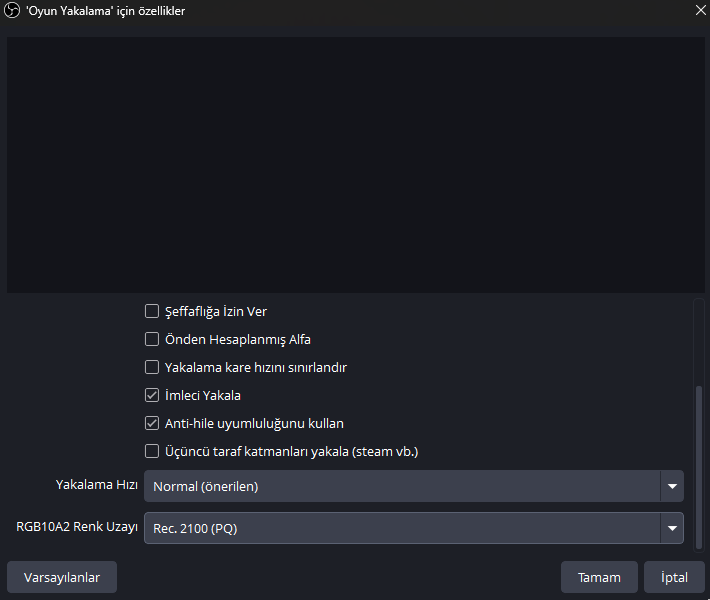Open the Yakalama Hızı combo box
Image resolution: width=710 pixels, height=600 pixels.
pyautogui.click(x=400, y=487)
